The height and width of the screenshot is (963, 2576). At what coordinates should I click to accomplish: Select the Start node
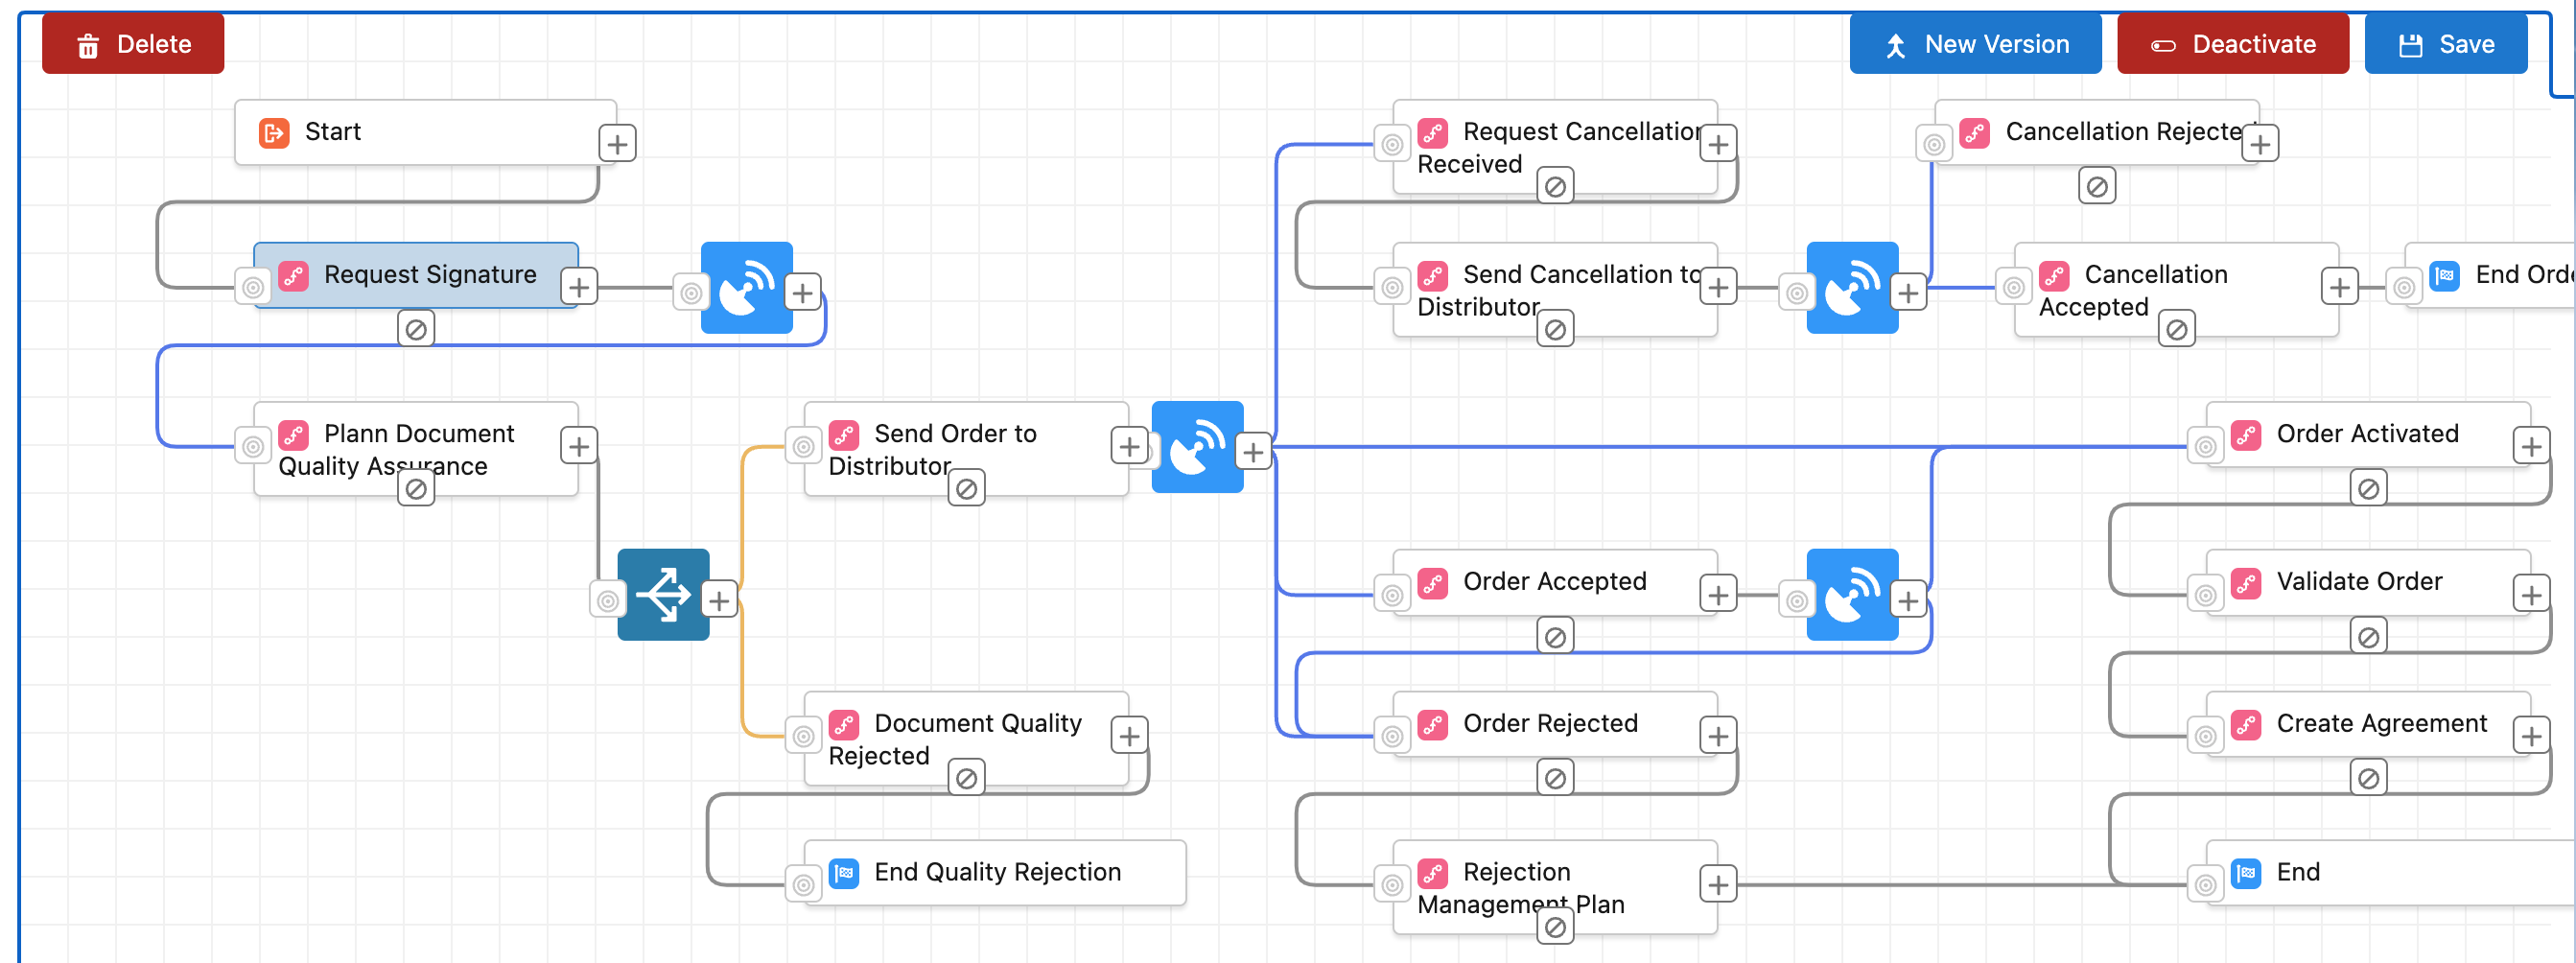pos(425,132)
